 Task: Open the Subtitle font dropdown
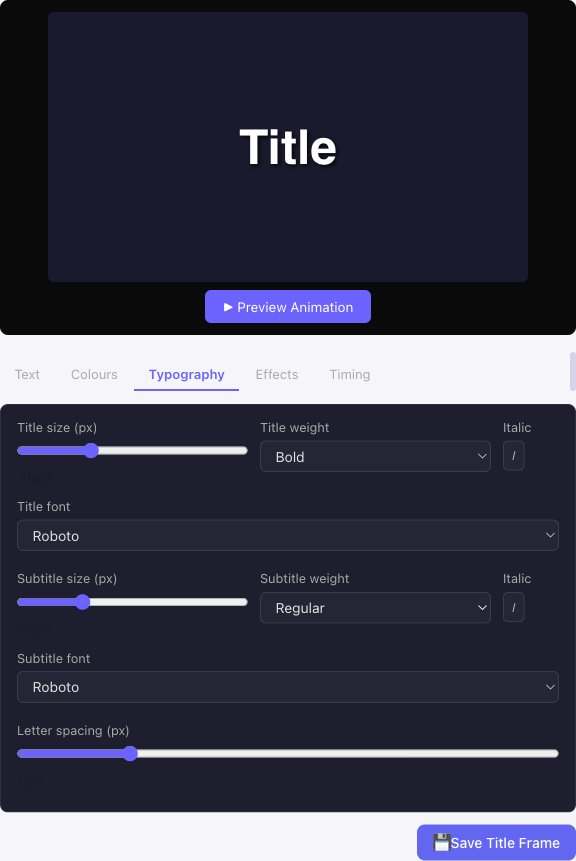(x=288, y=687)
